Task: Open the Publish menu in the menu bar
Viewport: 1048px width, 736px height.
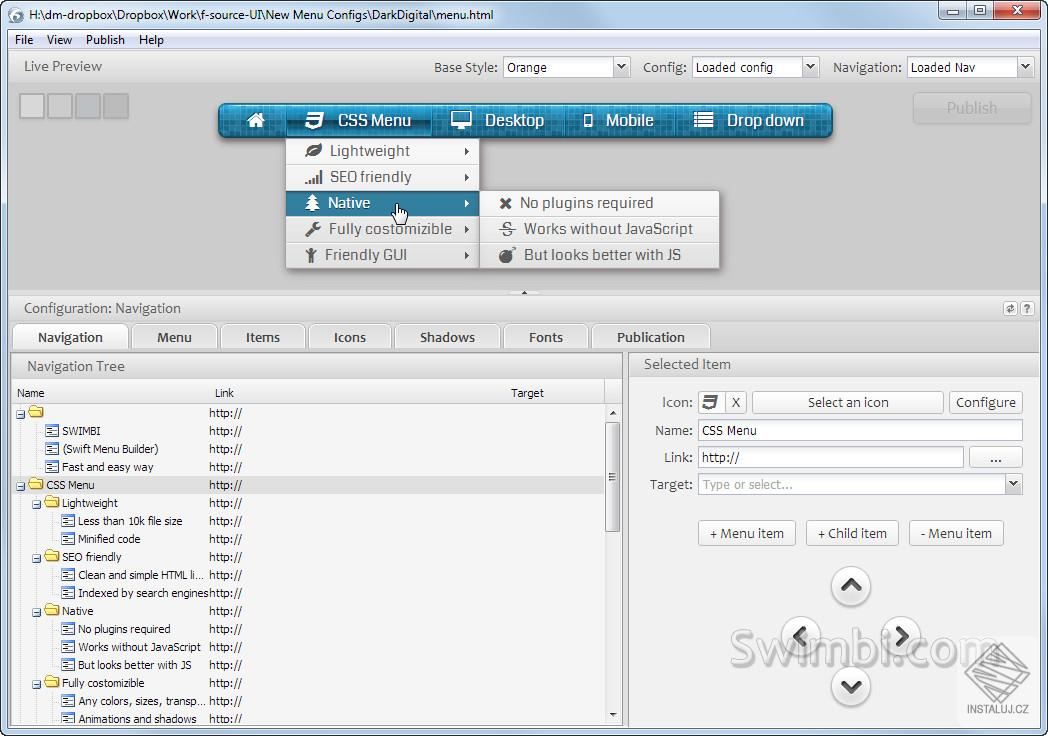Action: coord(105,39)
